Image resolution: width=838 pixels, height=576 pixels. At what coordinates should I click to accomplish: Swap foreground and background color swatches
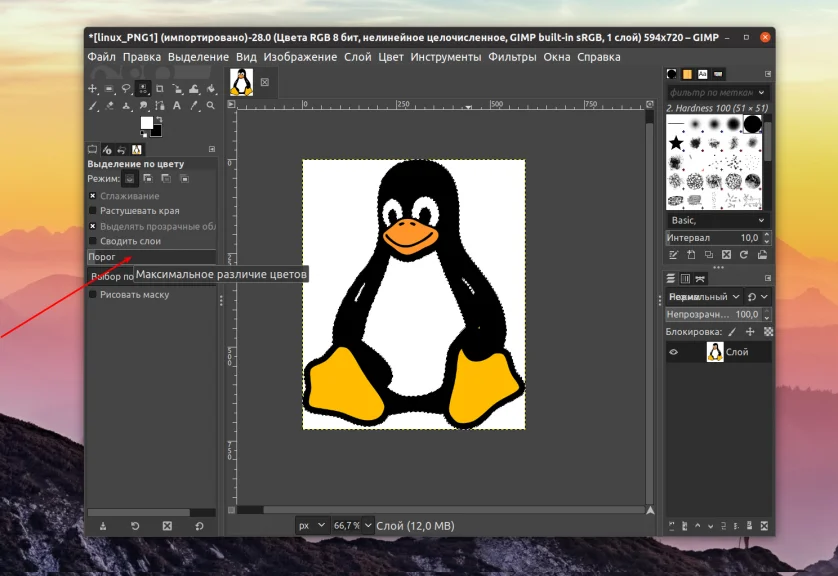(160, 119)
